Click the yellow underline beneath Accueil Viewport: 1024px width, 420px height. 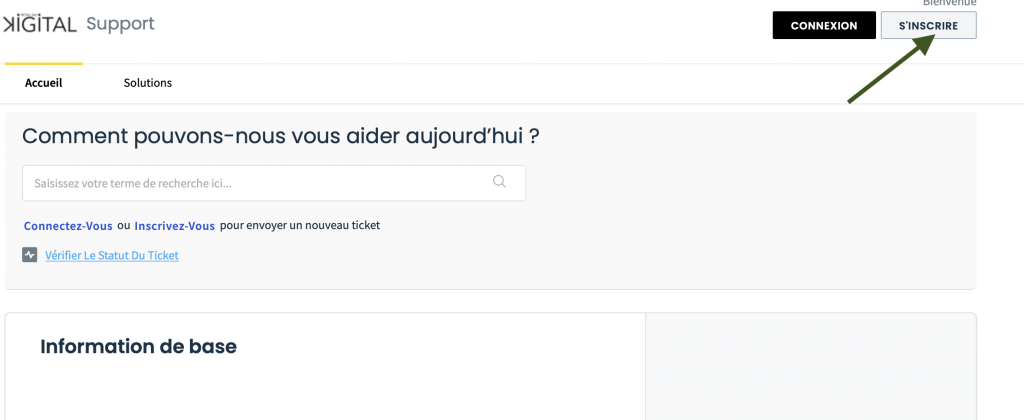tap(43, 64)
